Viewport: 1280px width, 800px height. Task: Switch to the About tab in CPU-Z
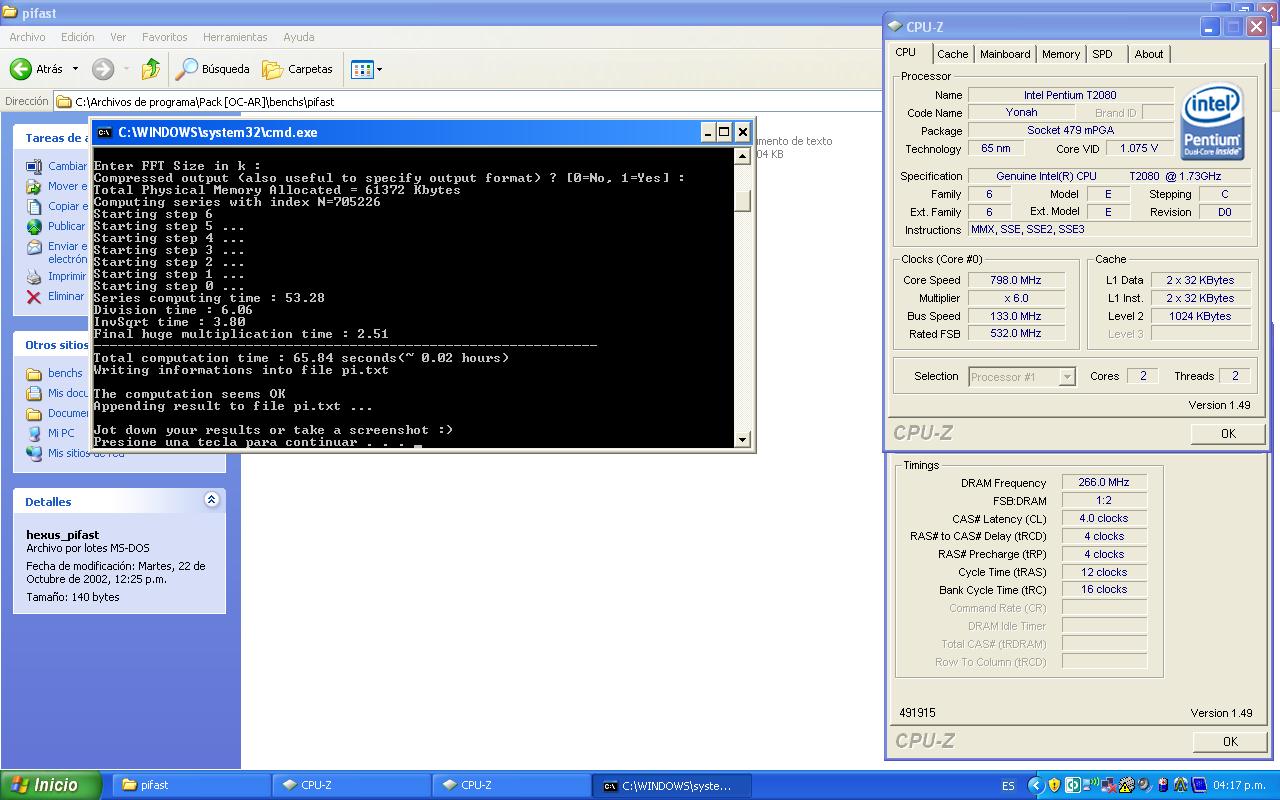coord(1148,54)
